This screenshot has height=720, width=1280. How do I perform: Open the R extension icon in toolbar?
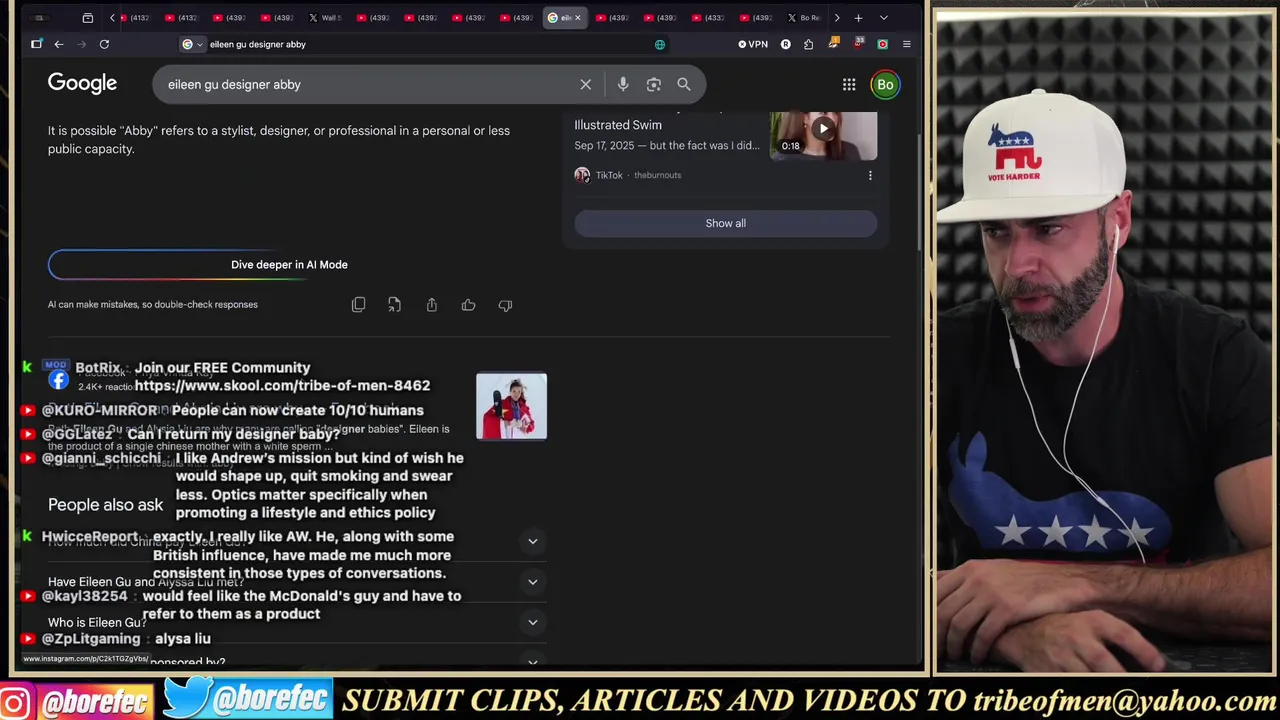click(x=785, y=44)
